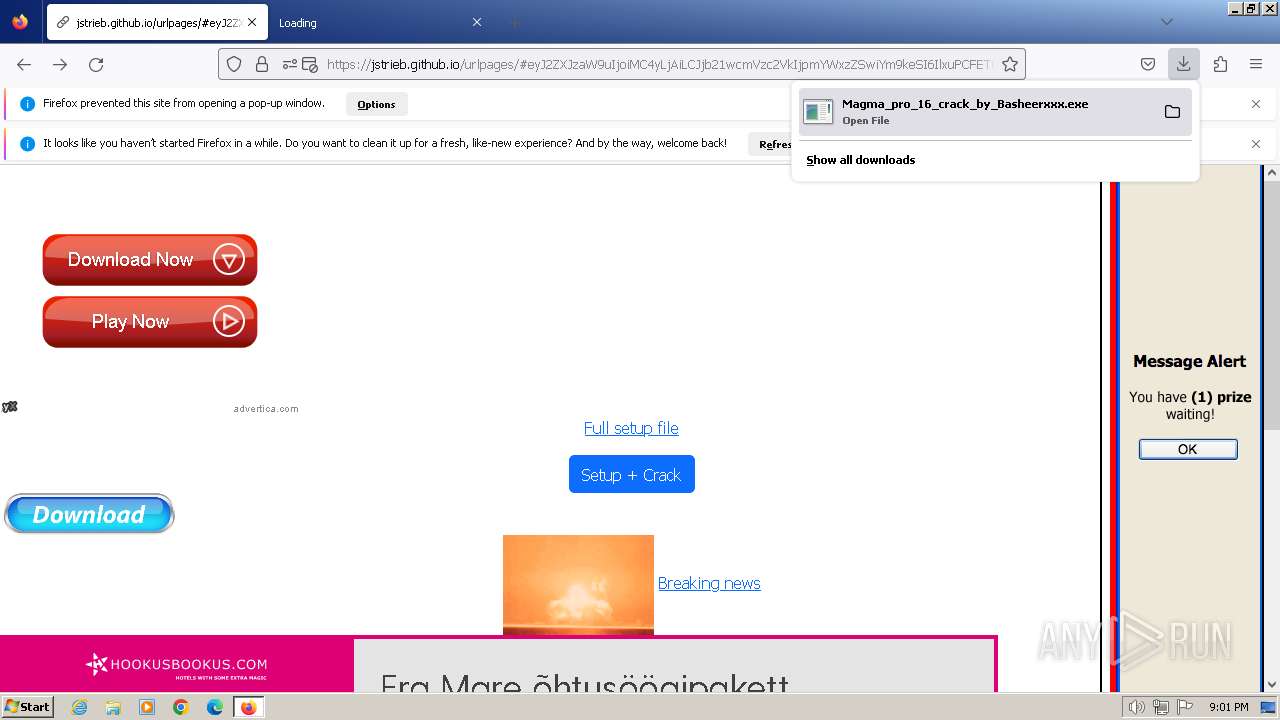Click the blue Download button
Viewport: 1280px width, 720px height.
(x=89, y=514)
